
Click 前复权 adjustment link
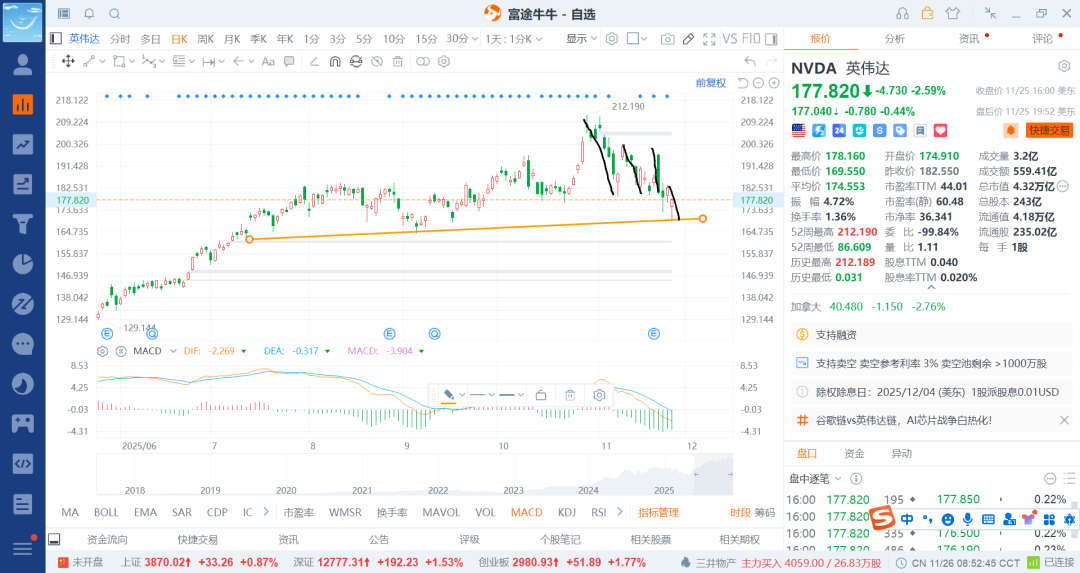[x=711, y=83]
